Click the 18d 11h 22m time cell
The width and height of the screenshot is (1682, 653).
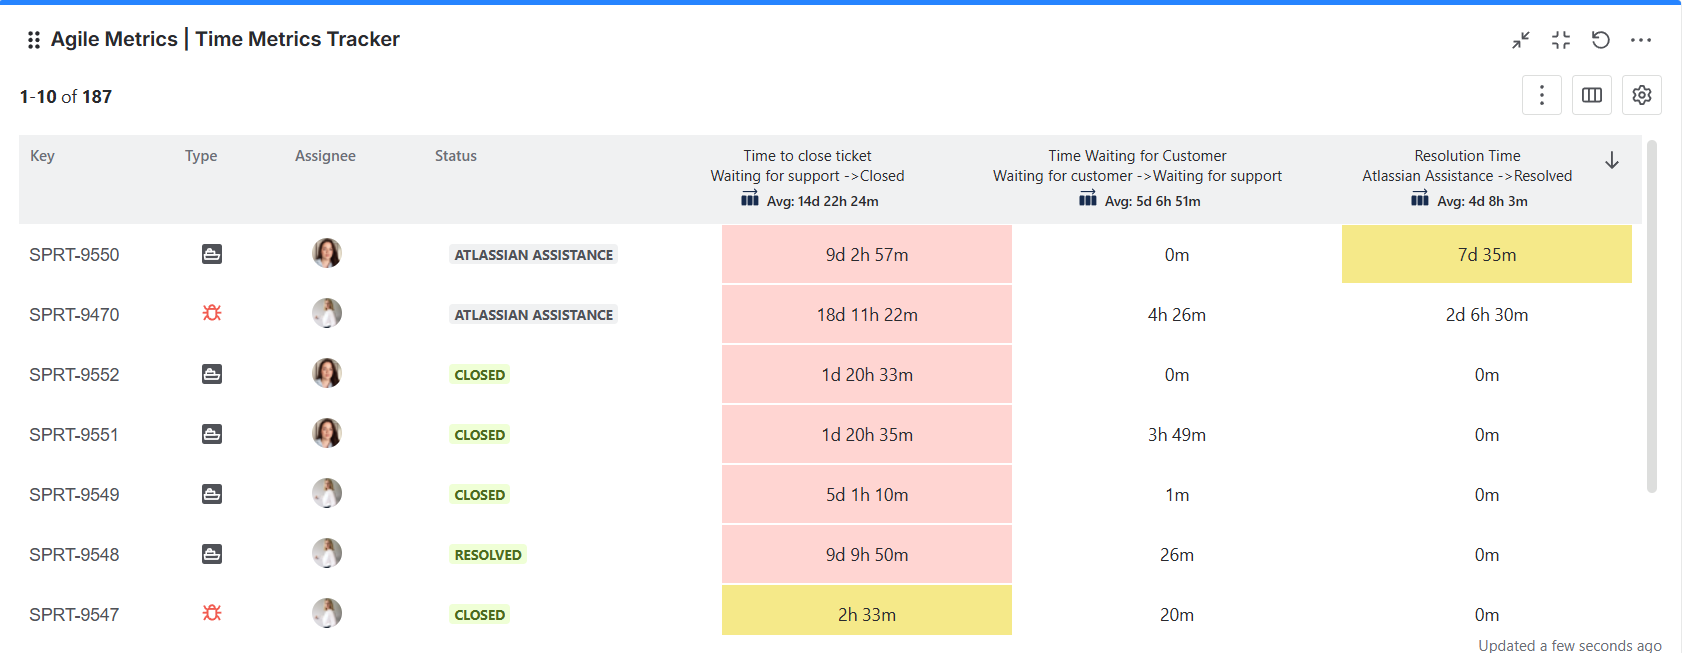tap(867, 315)
